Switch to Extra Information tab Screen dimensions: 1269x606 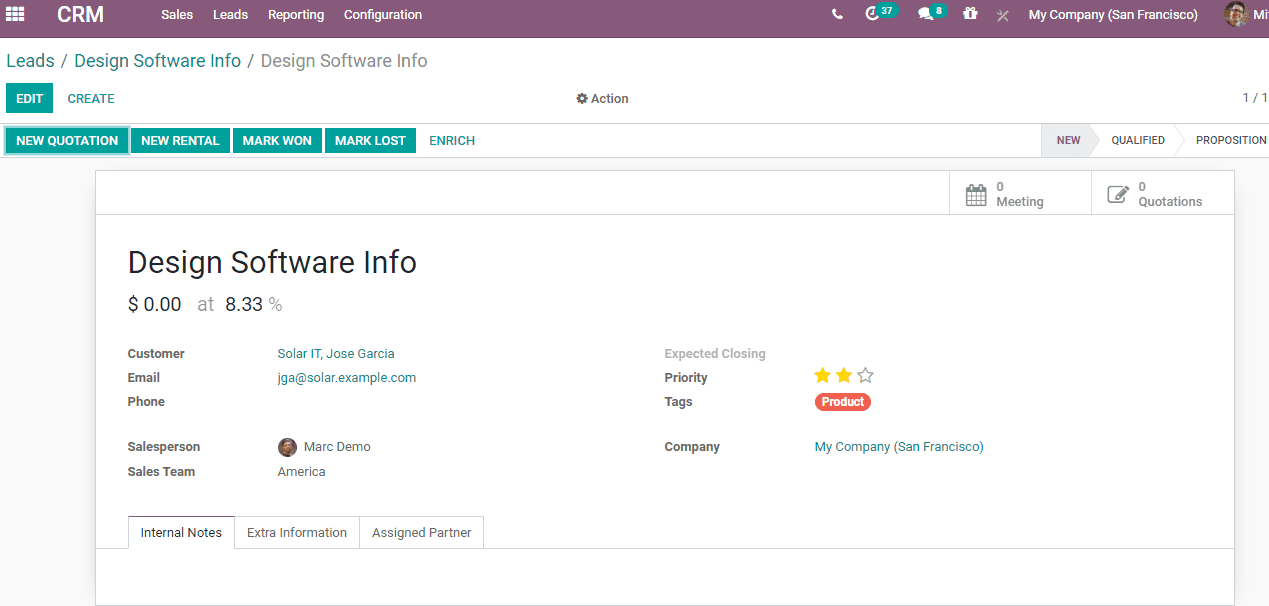coord(297,533)
